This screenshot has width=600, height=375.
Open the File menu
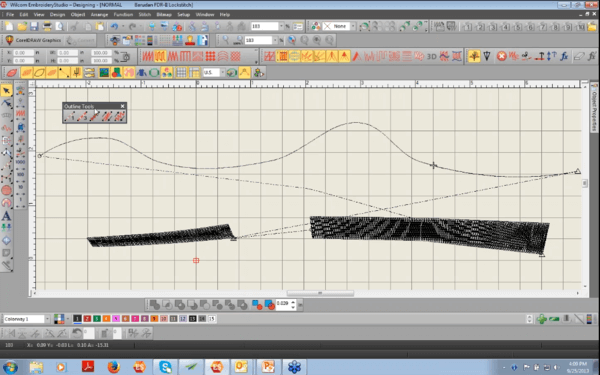(x=10, y=15)
